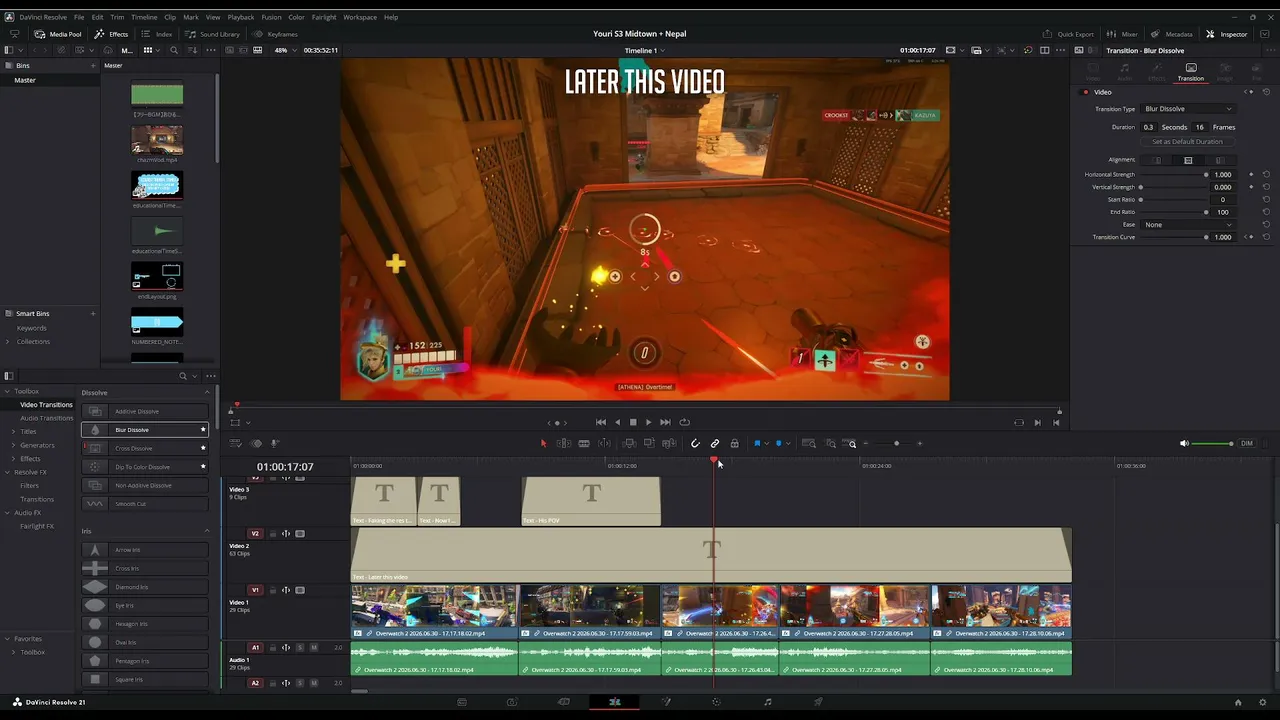Select the Smooth Cut transition
The image size is (1280, 720).
[145, 504]
